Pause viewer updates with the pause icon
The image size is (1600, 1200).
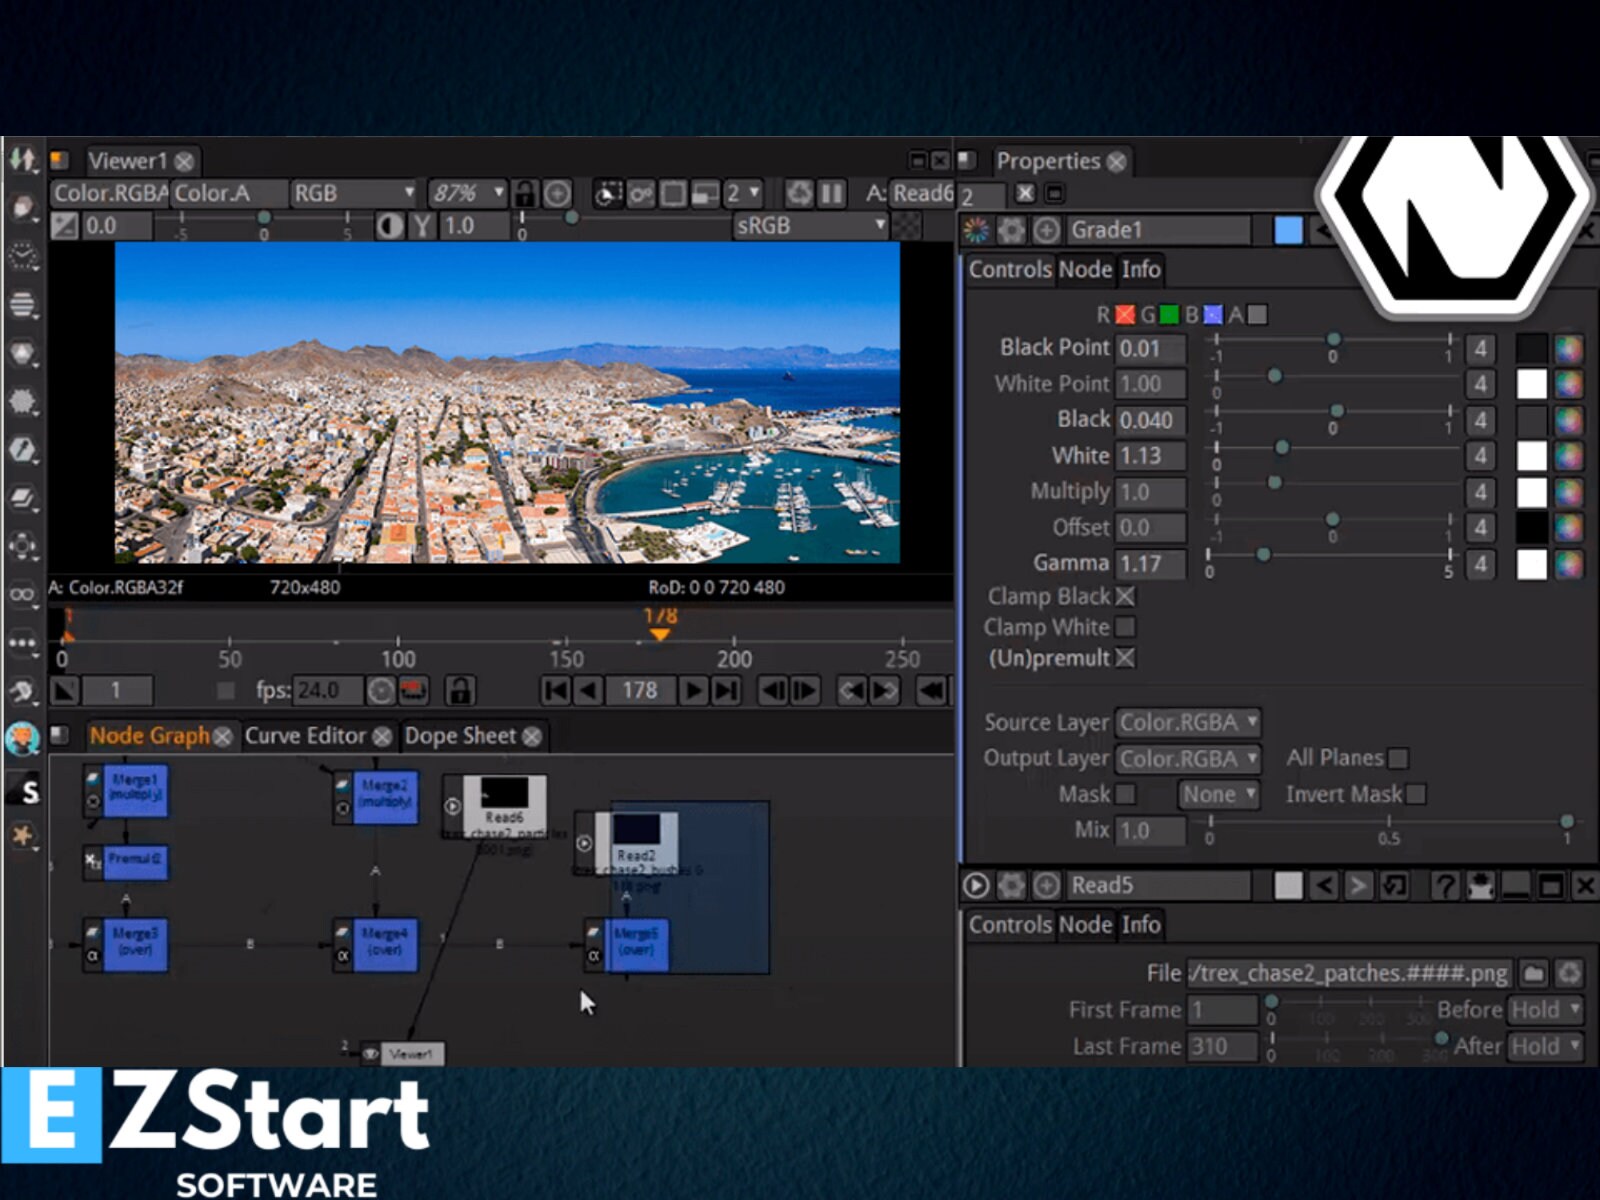tap(831, 193)
